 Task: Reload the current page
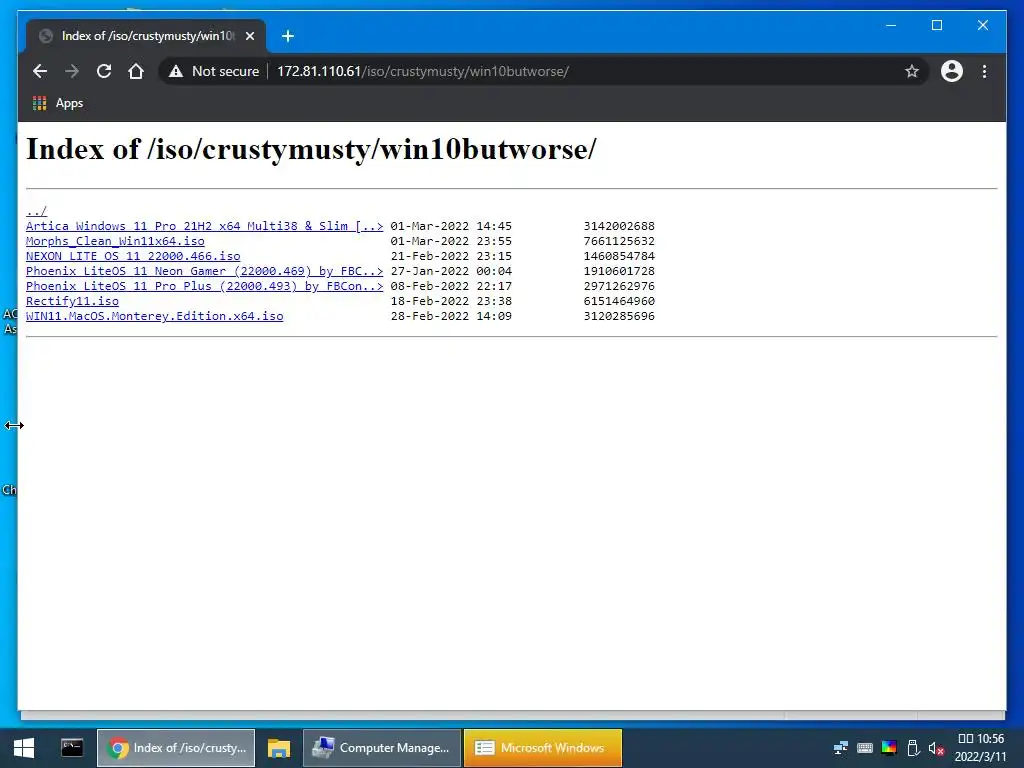click(x=104, y=71)
